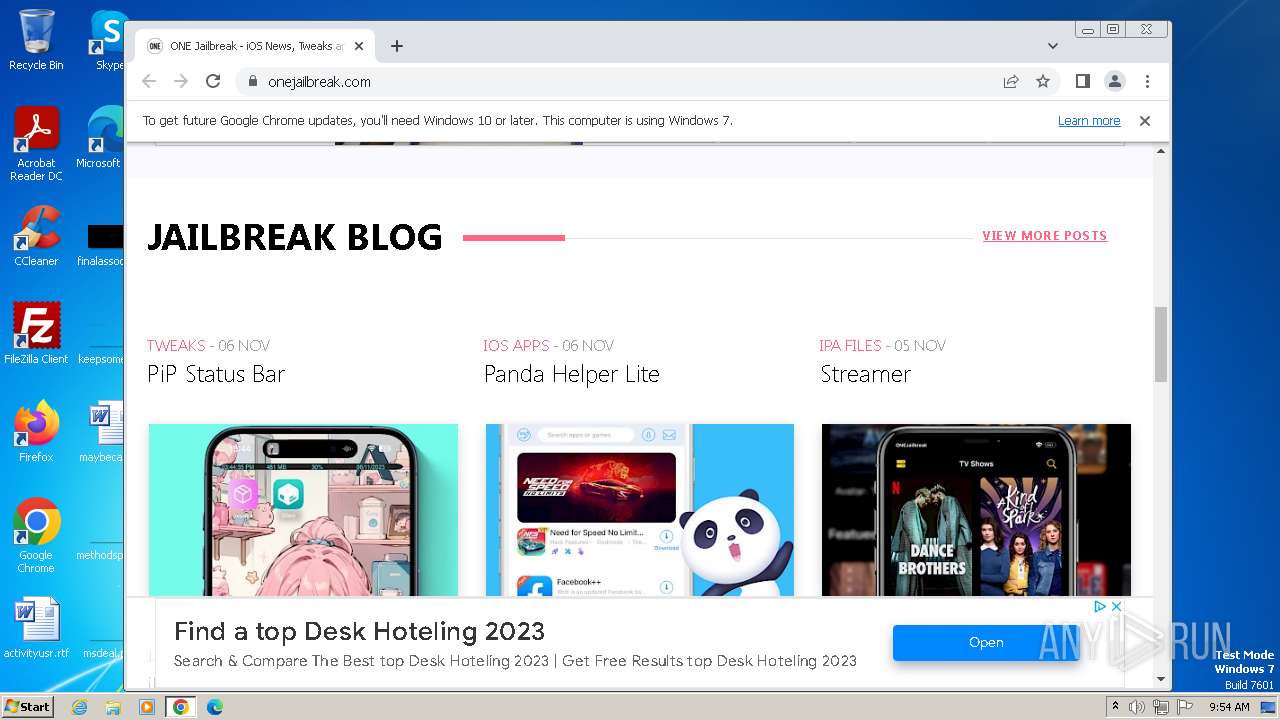
Task: Open the Streamer post title
Action: [866, 374]
